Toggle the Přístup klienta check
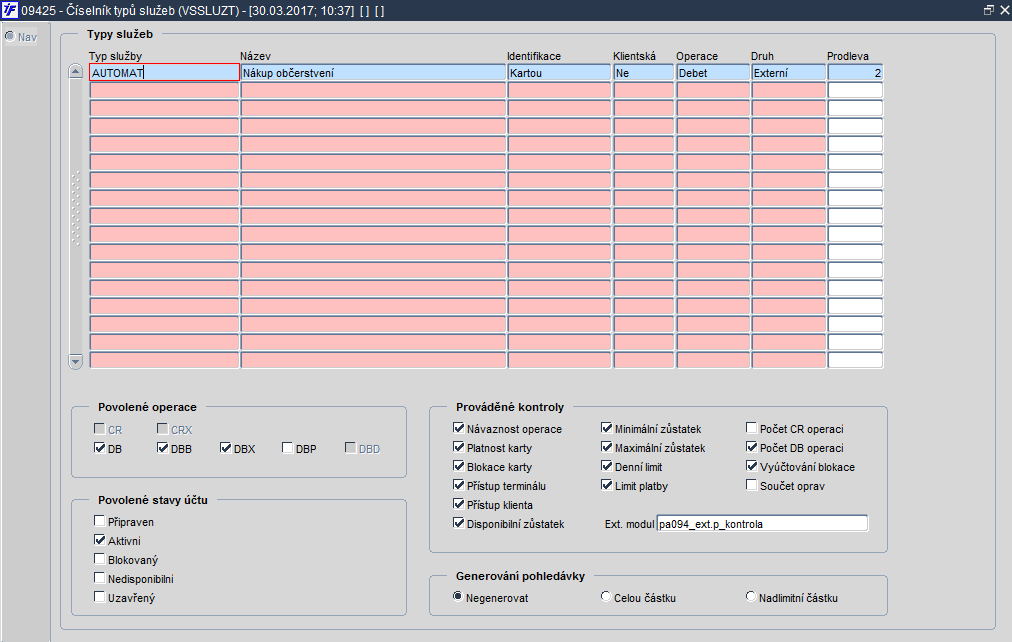 click(459, 504)
